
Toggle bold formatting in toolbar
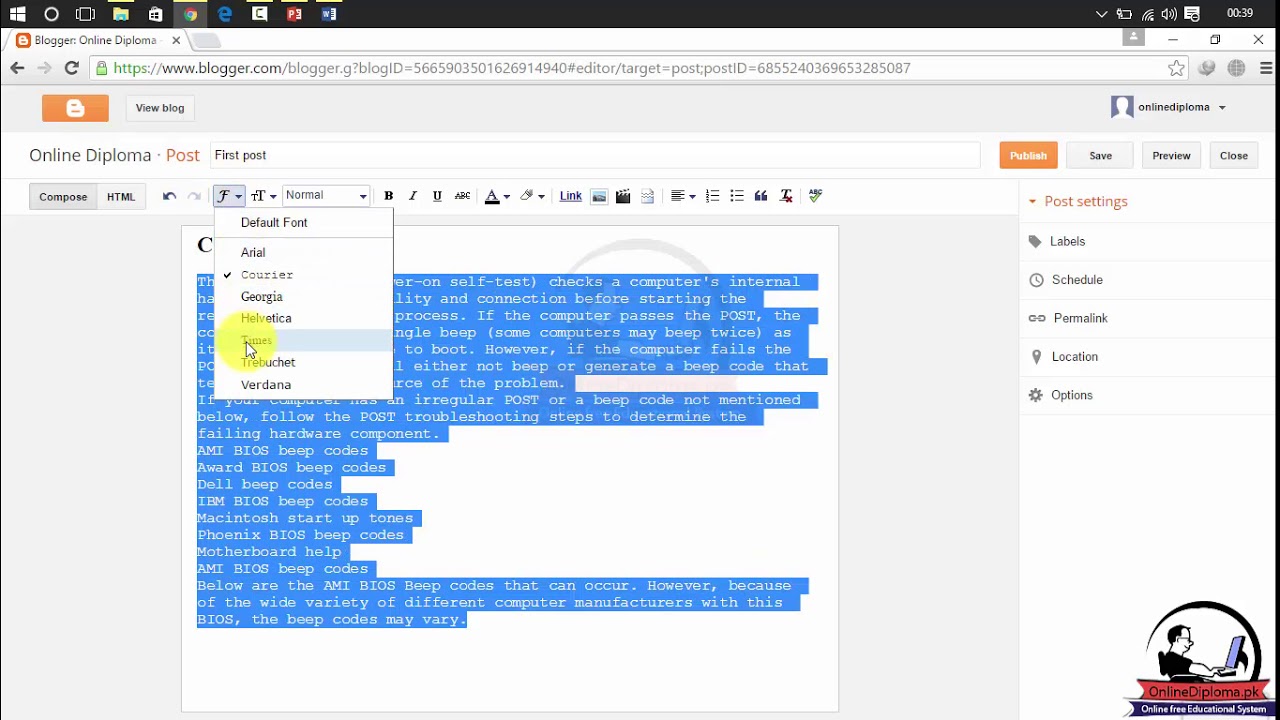388,196
